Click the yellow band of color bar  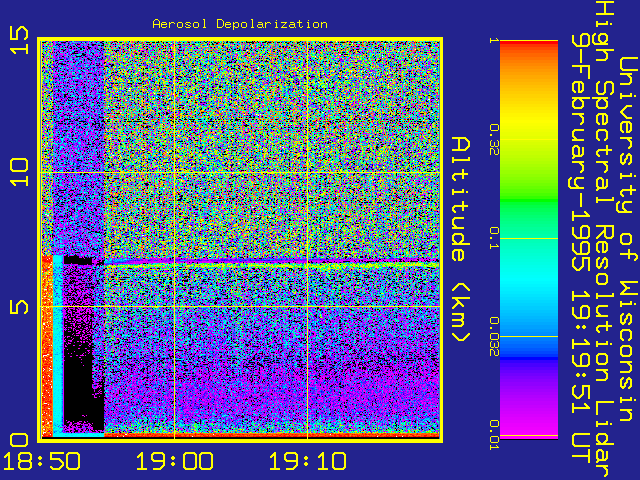tap(529, 122)
